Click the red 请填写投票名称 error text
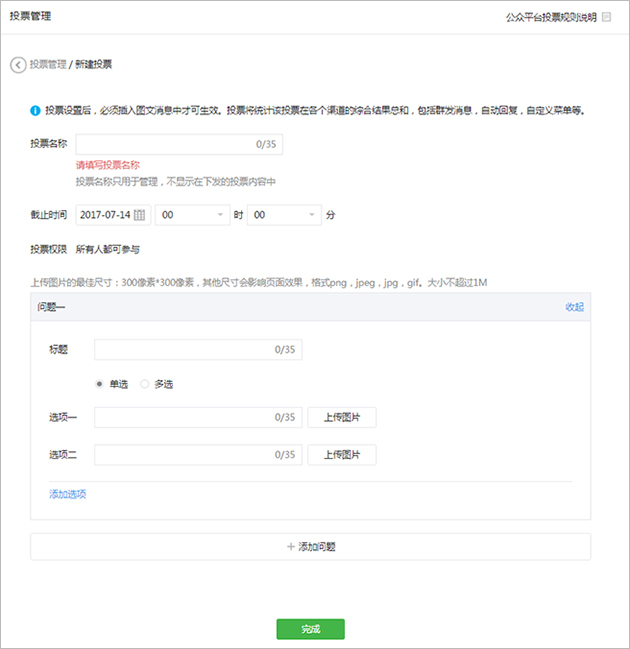Screen dimensions: 630x649 click(x=108, y=165)
